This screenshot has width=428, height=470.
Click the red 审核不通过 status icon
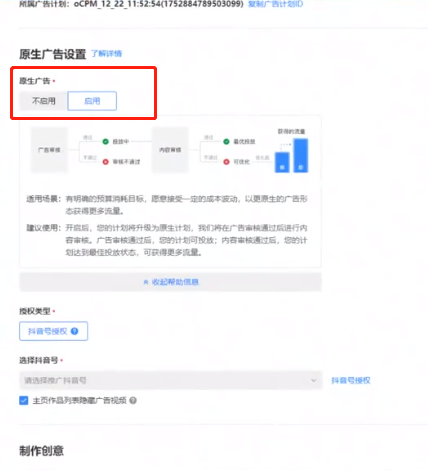tap(106, 162)
